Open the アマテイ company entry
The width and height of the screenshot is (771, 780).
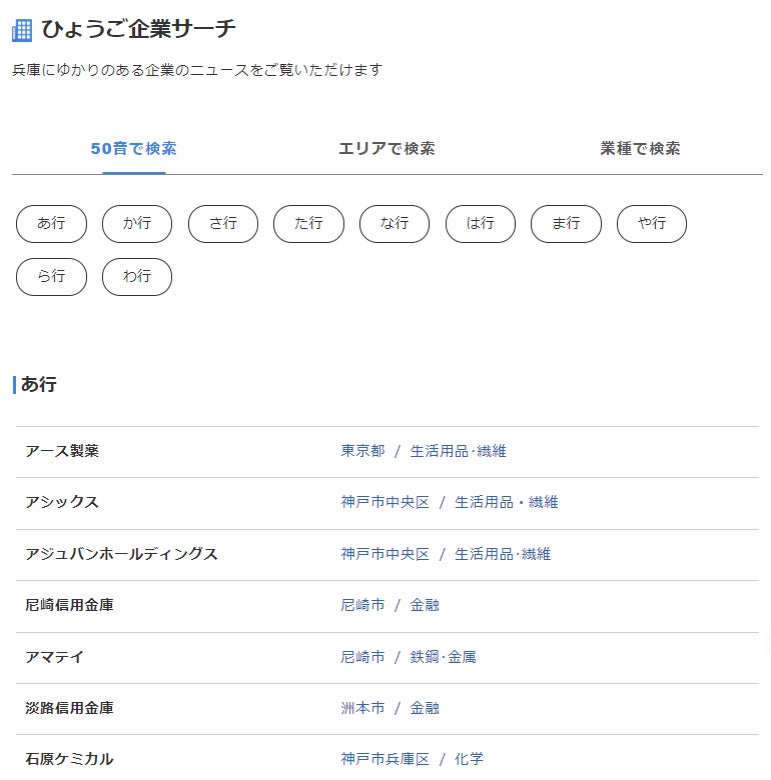coord(55,657)
